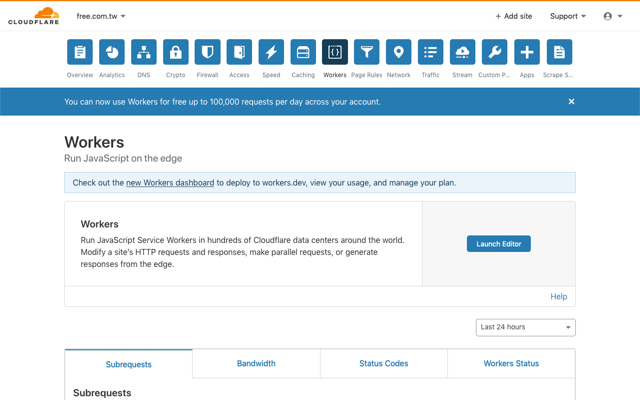The width and height of the screenshot is (640, 400).
Task: Open the Help link in Workers card
Action: (x=559, y=297)
